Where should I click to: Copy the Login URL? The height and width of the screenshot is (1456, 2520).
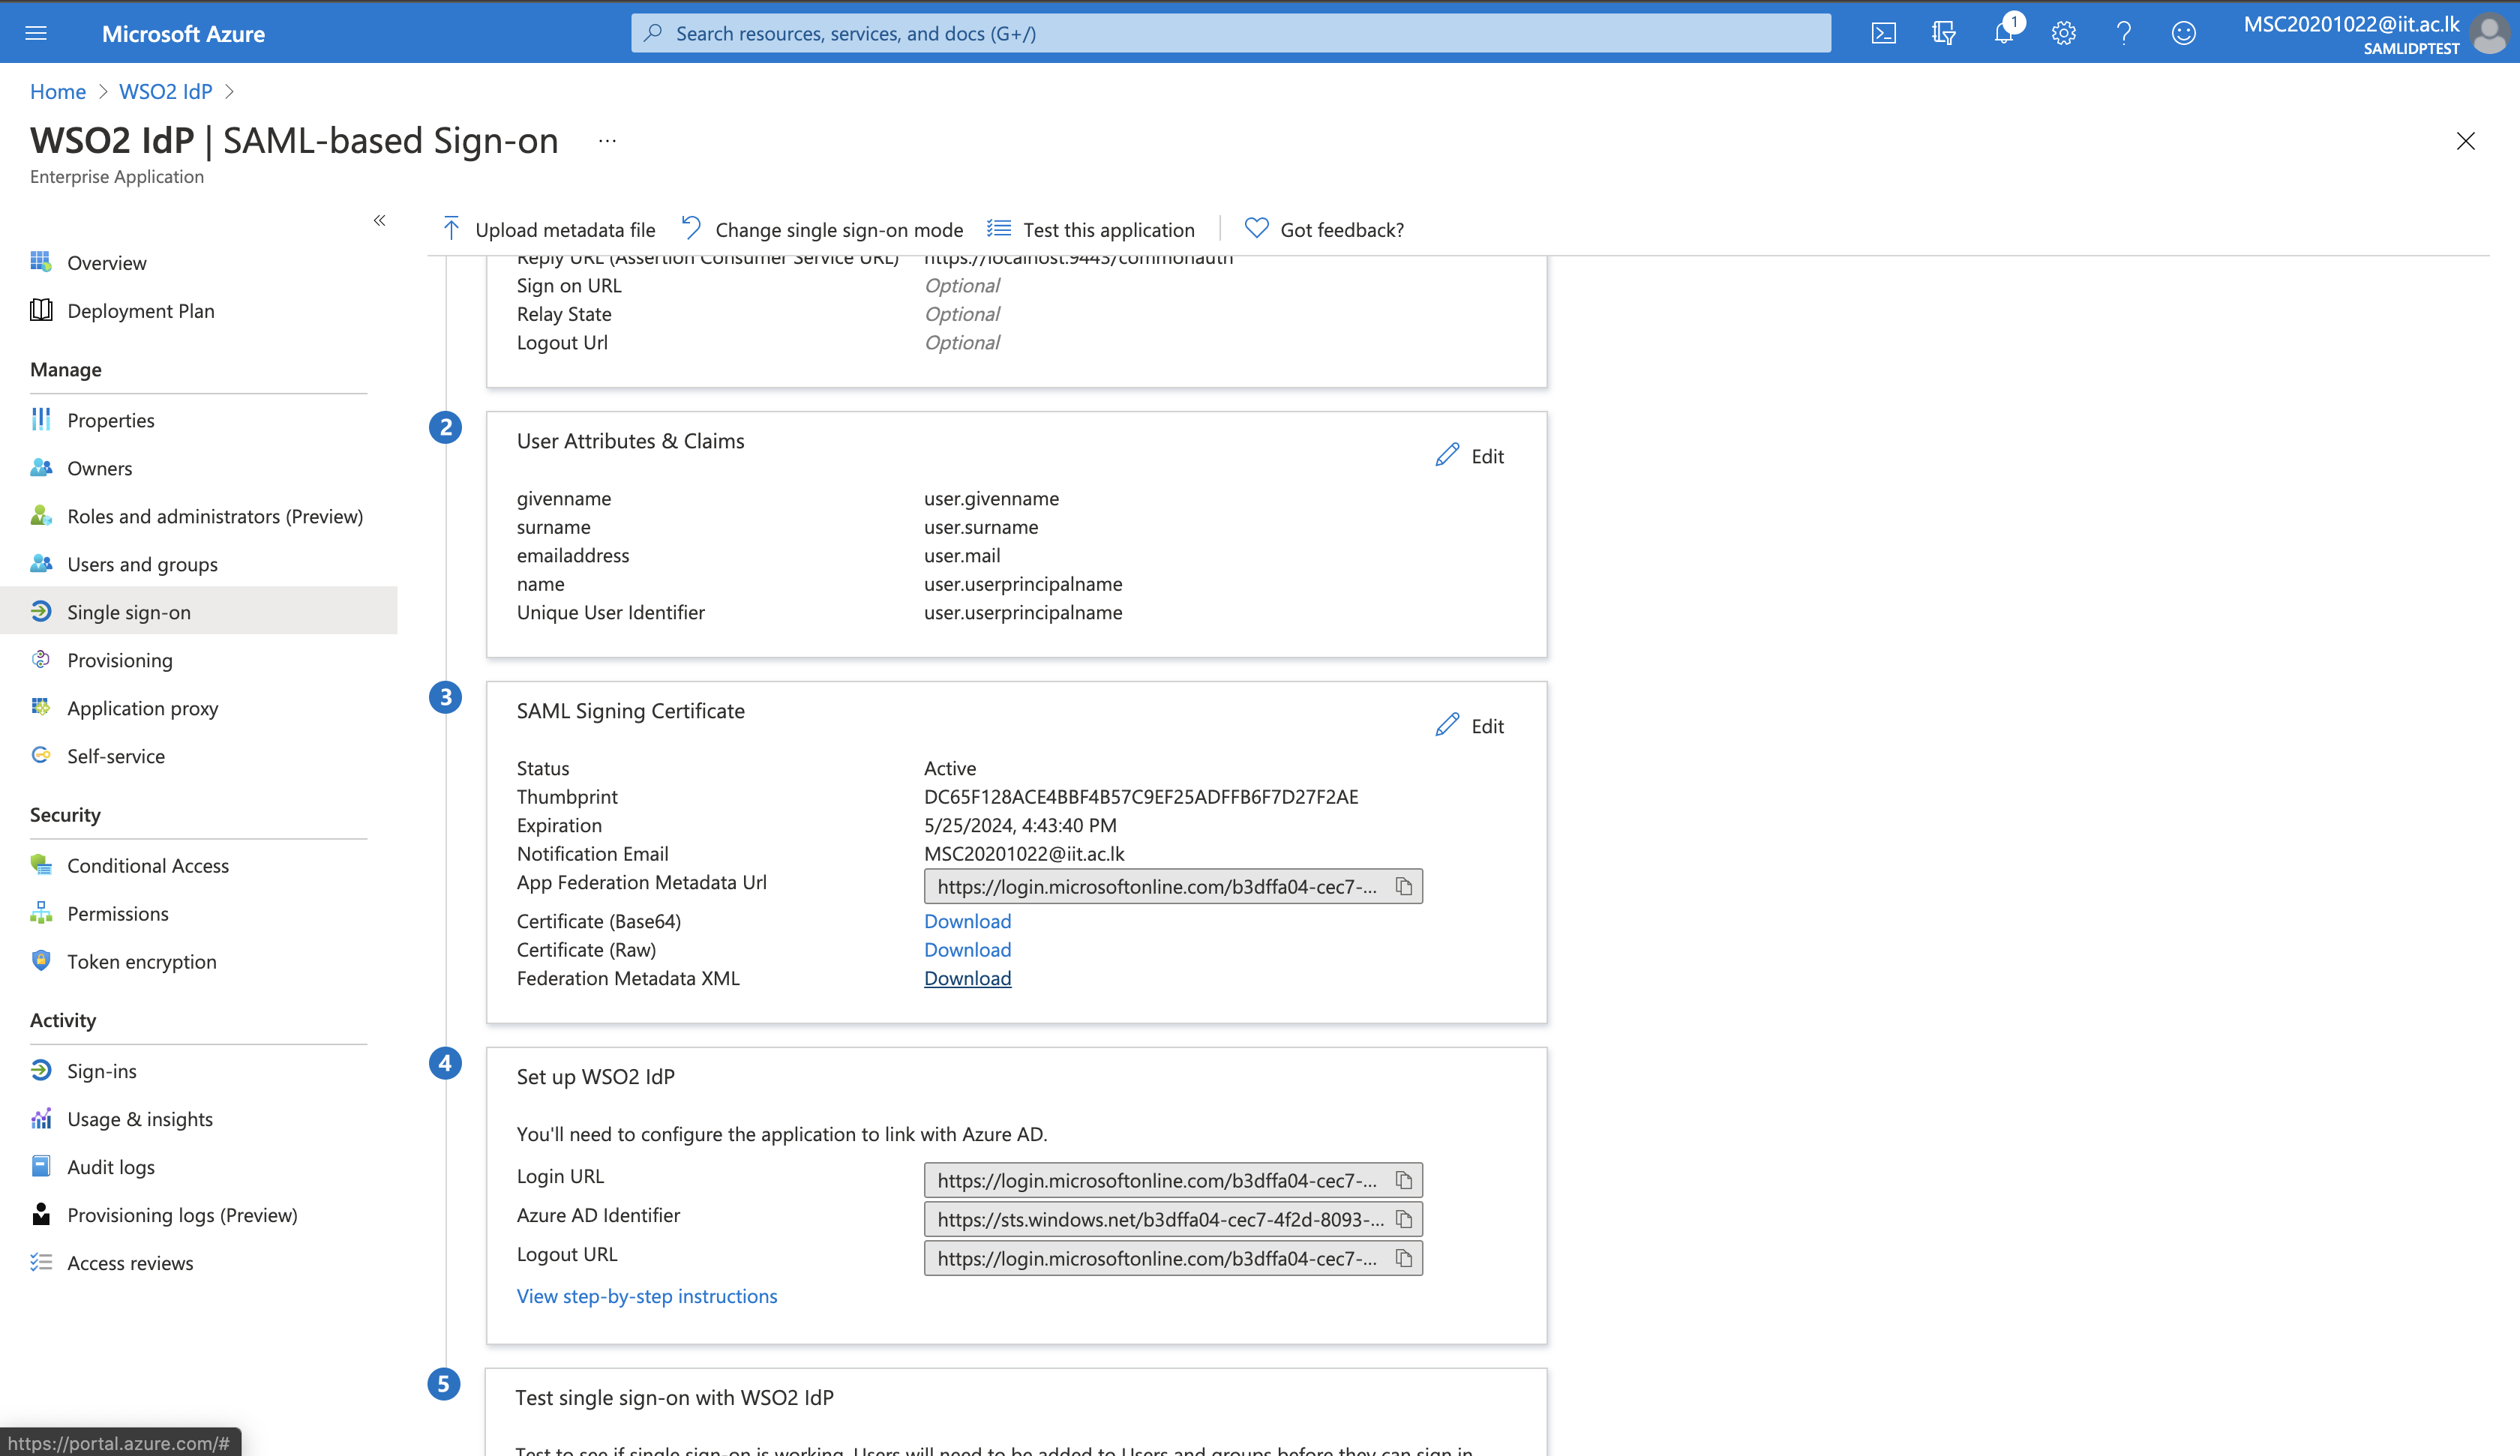pyautogui.click(x=1404, y=1180)
